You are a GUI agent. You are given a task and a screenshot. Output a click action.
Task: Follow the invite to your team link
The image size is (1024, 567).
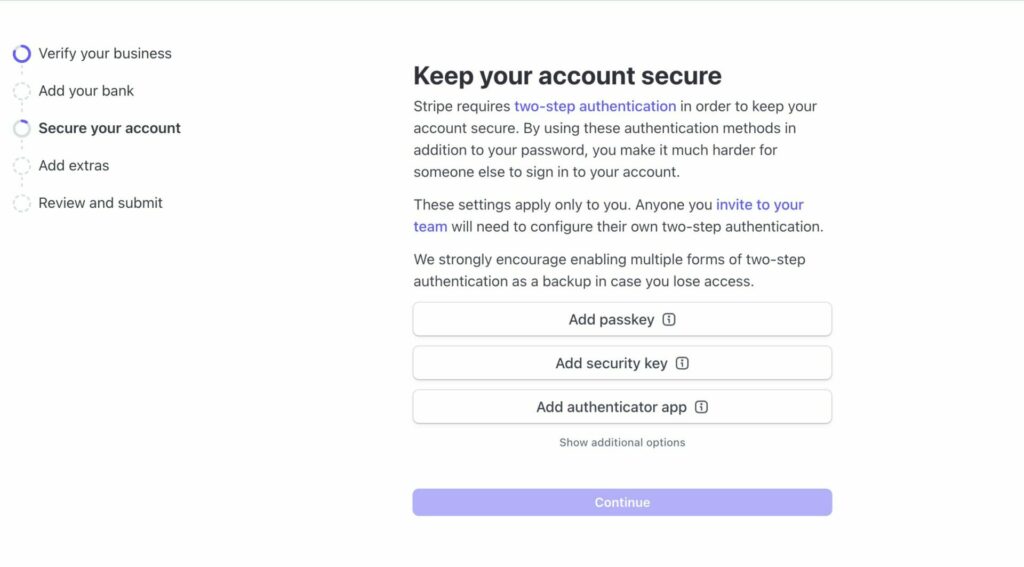click(759, 204)
